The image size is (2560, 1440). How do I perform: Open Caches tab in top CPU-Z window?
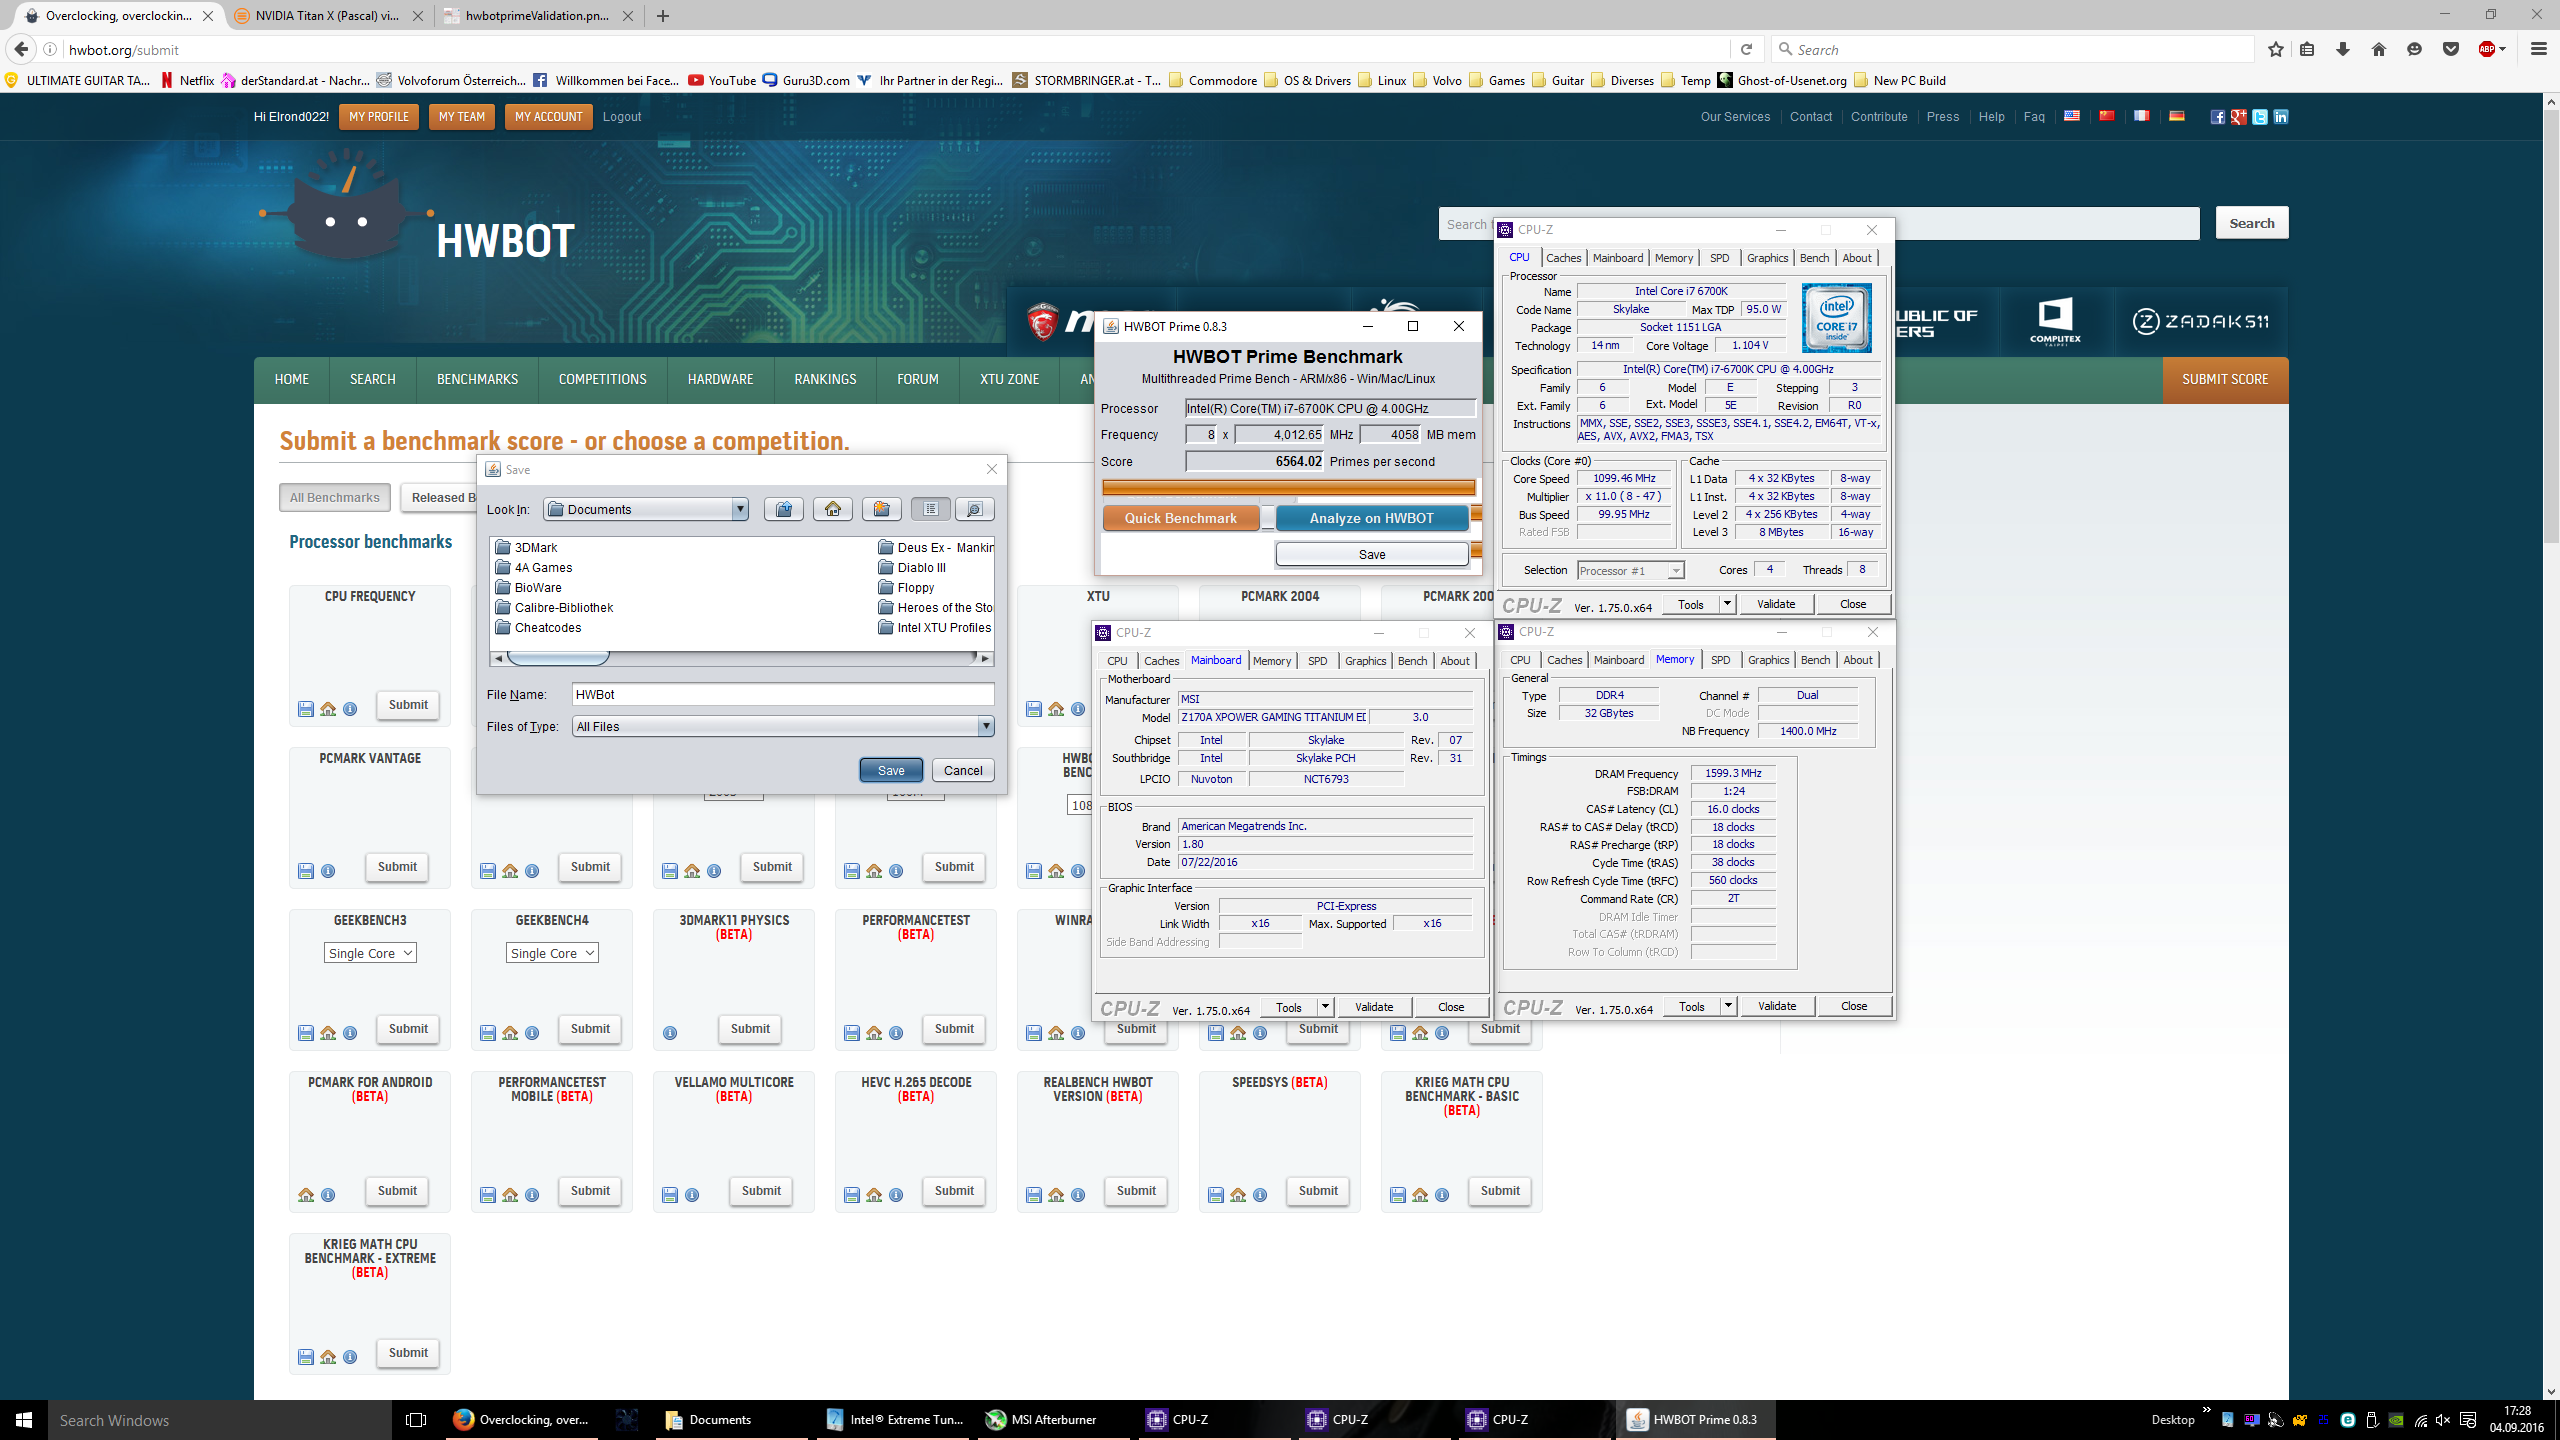[x=1563, y=258]
